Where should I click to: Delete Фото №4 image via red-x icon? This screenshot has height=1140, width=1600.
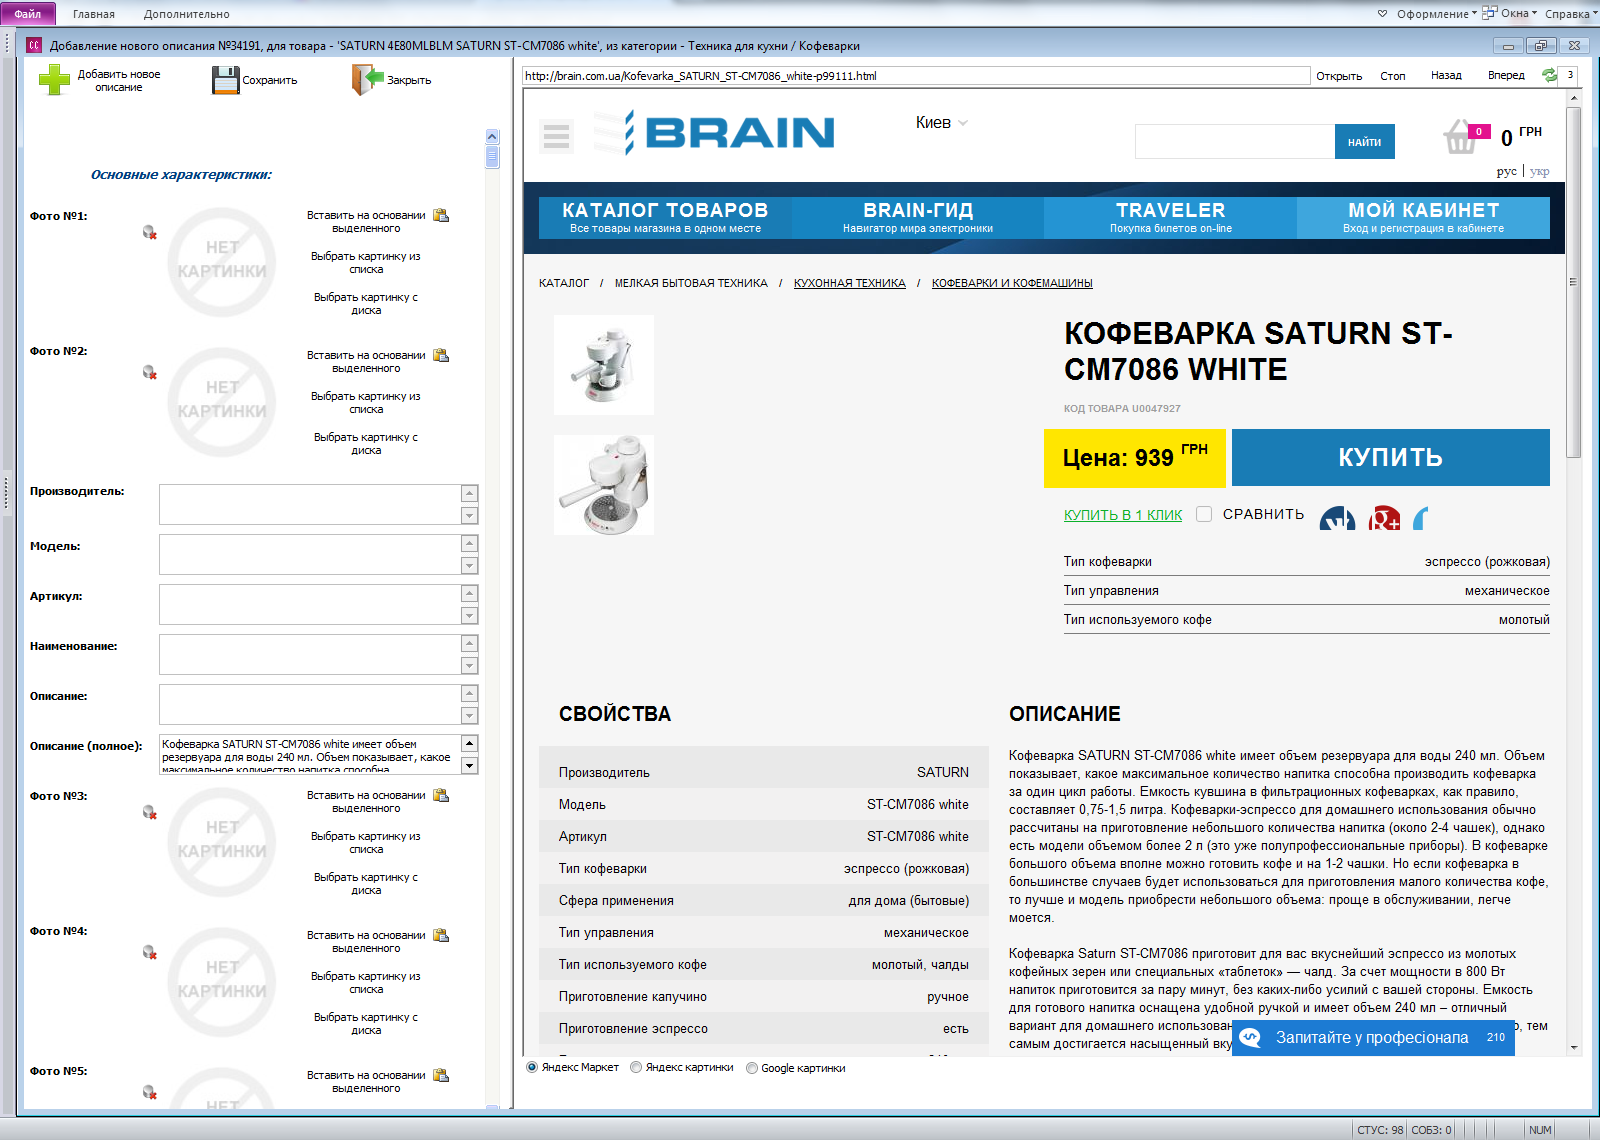tap(150, 953)
